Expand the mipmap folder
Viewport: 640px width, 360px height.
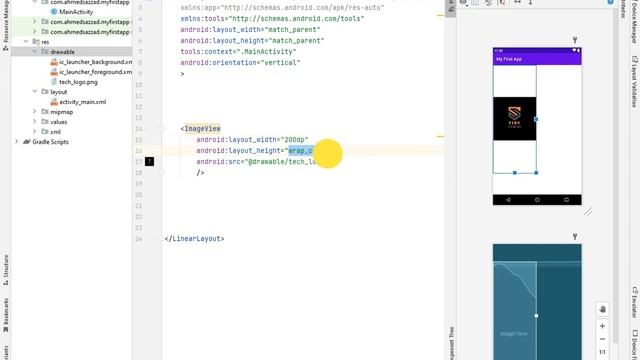click(35, 112)
